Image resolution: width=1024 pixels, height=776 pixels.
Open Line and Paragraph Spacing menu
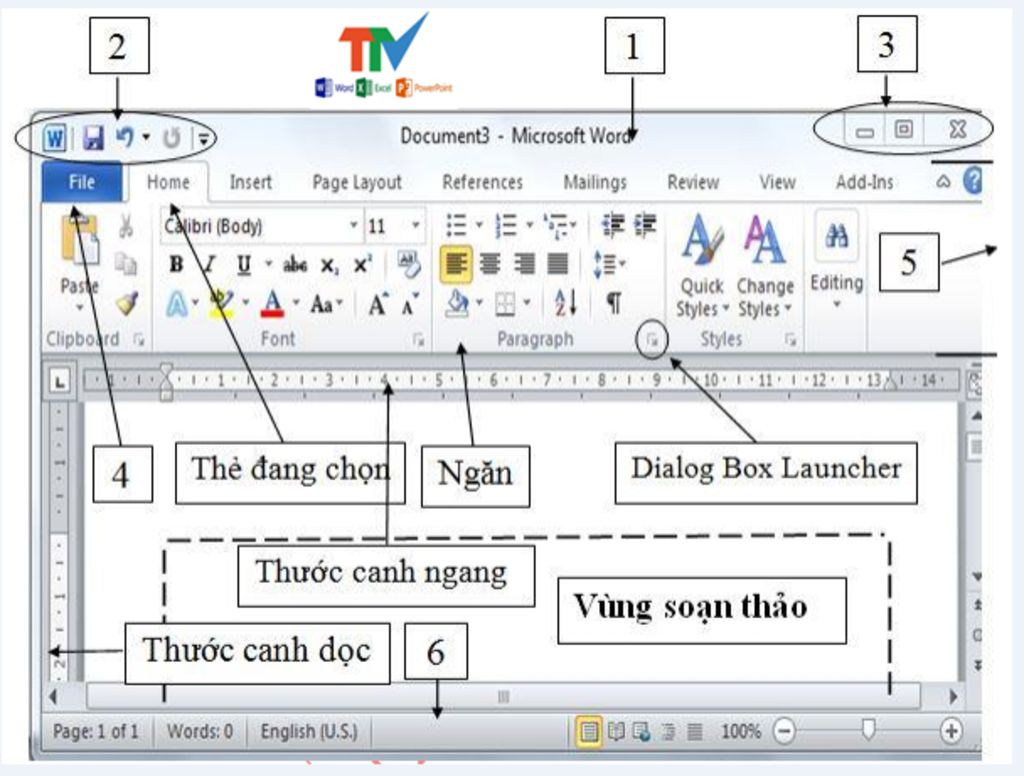pyautogui.click(x=609, y=265)
